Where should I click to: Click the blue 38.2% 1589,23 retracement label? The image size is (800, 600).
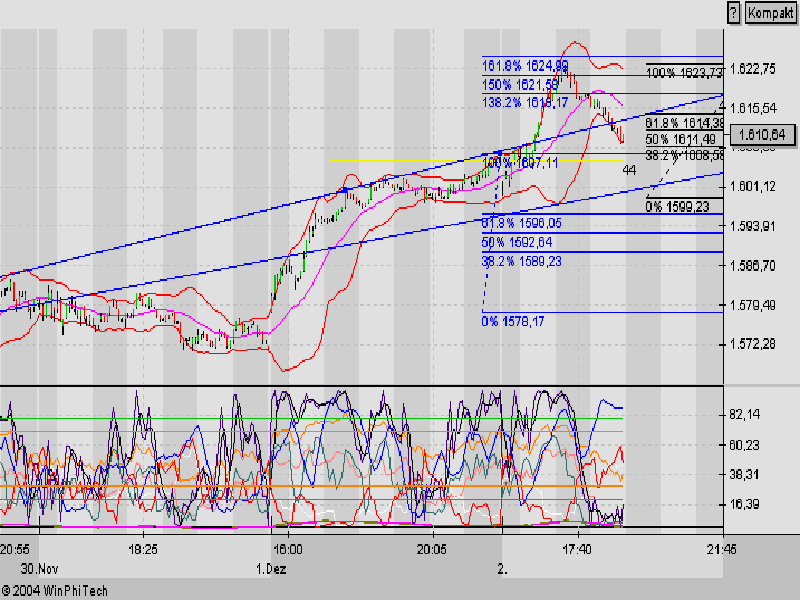point(521,262)
